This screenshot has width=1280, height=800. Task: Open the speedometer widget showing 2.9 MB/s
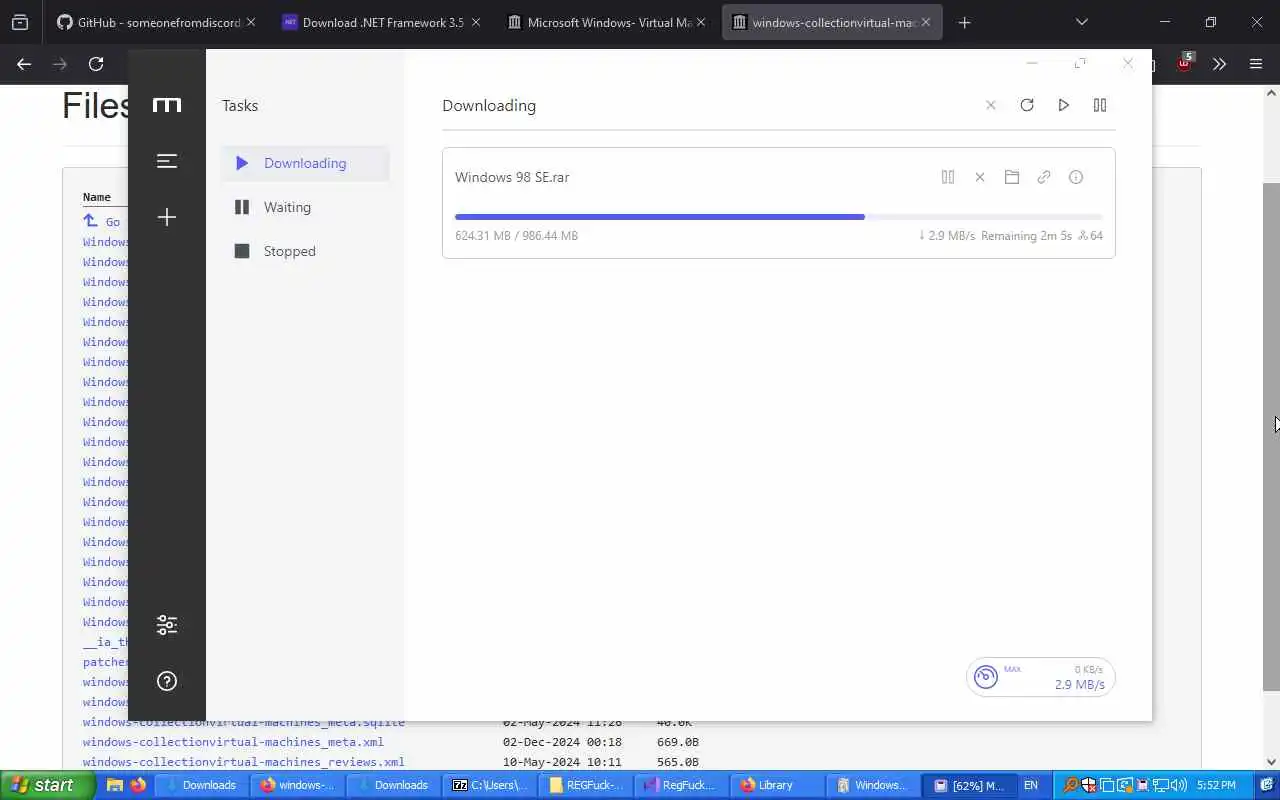pyautogui.click(x=1040, y=677)
